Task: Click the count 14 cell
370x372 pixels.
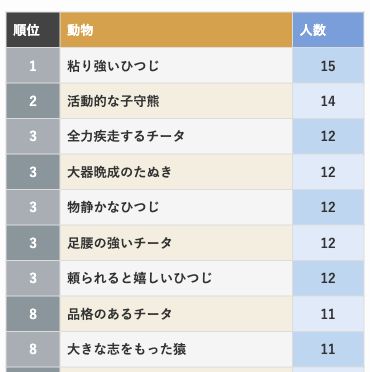Action: click(328, 101)
